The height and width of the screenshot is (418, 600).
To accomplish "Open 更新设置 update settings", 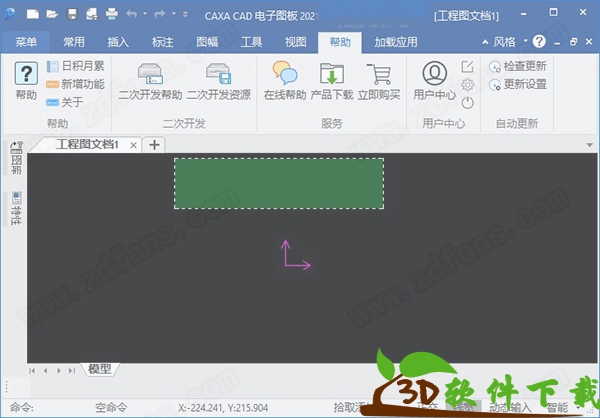I will (x=518, y=84).
